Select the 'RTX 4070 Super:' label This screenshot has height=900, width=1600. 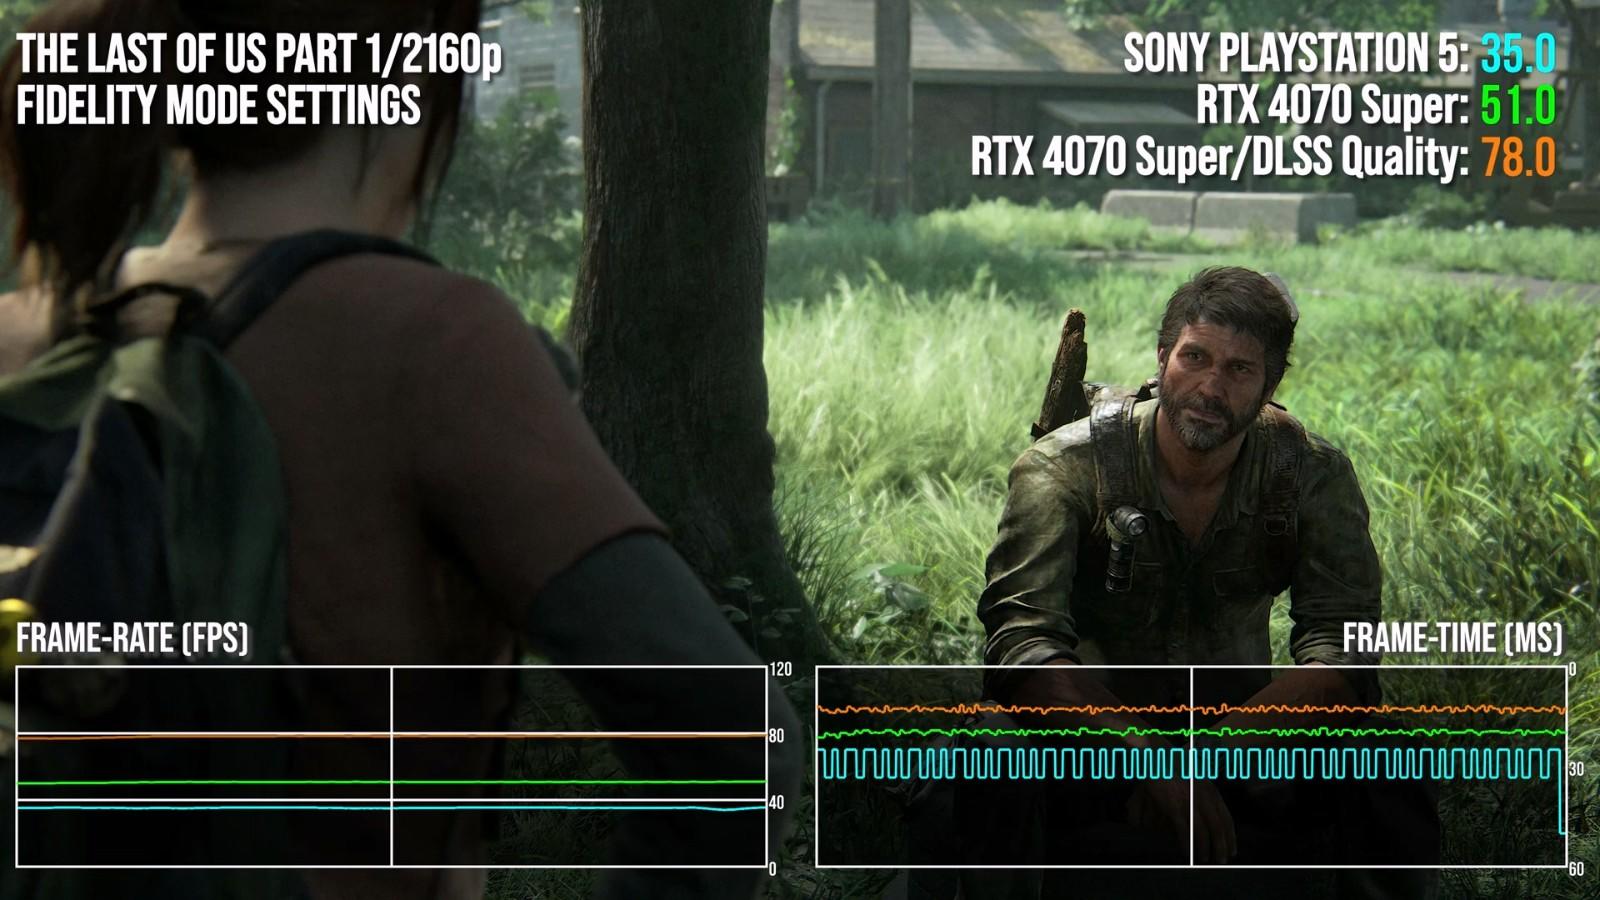[x=1333, y=105]
